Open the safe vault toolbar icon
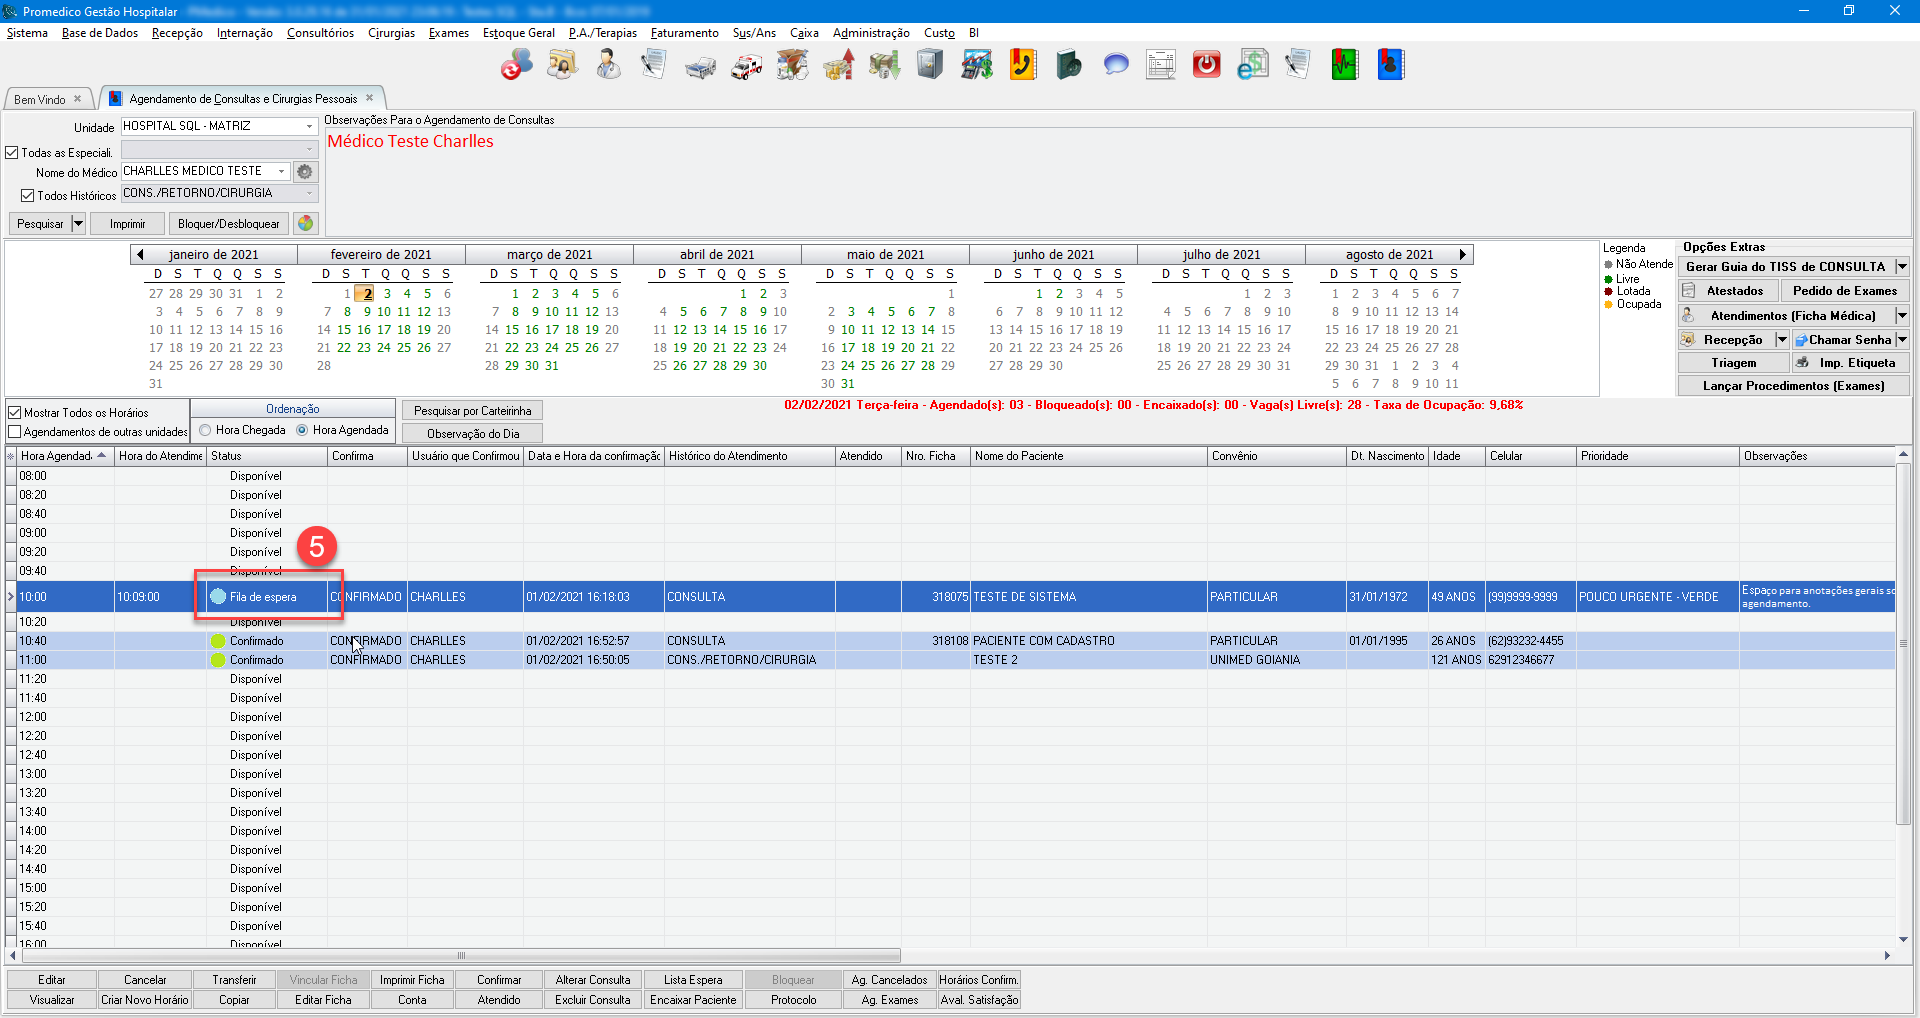This screenshot has height=1018, width=1920. click(x=930, y=66)
